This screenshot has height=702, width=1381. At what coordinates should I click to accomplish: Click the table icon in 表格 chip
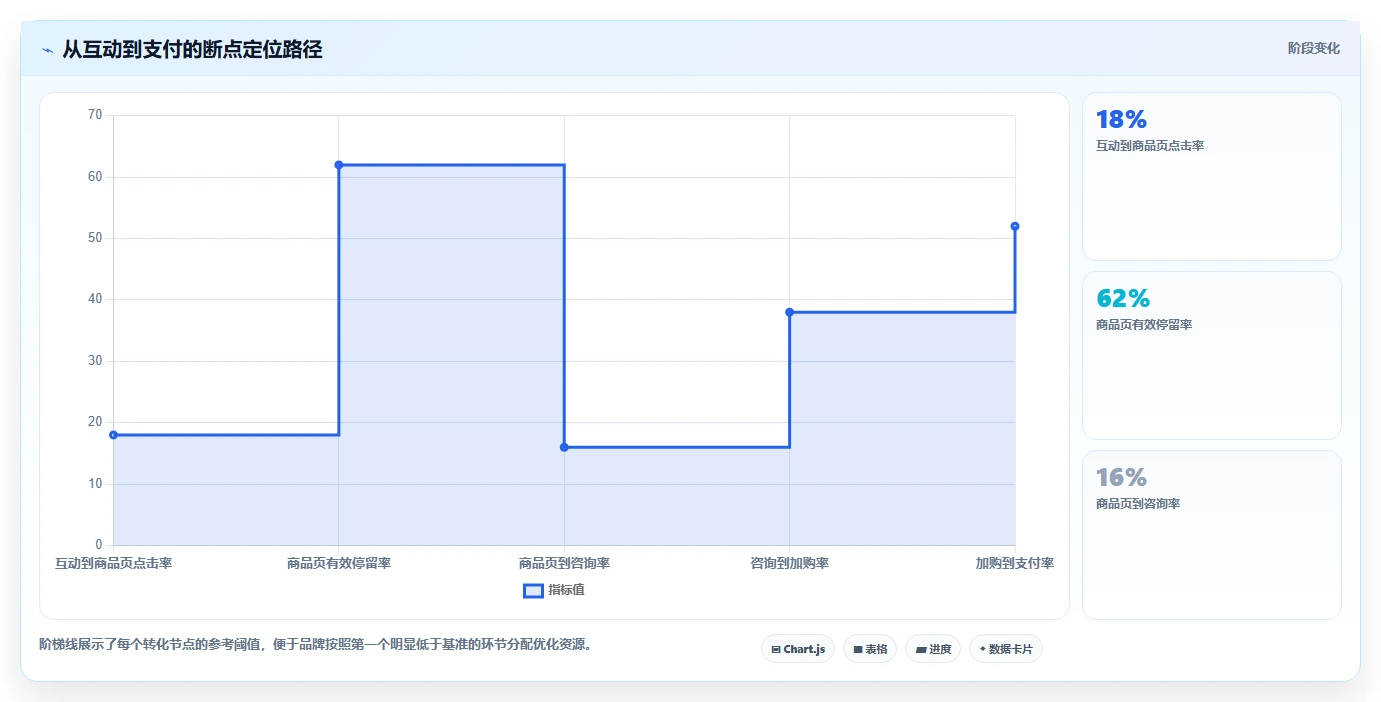[858, 650]
